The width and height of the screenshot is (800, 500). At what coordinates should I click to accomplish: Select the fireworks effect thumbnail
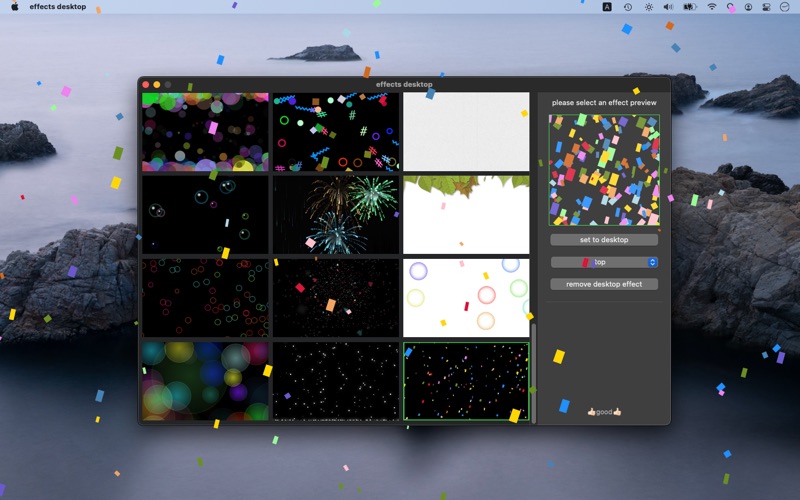tap(336, 215)
